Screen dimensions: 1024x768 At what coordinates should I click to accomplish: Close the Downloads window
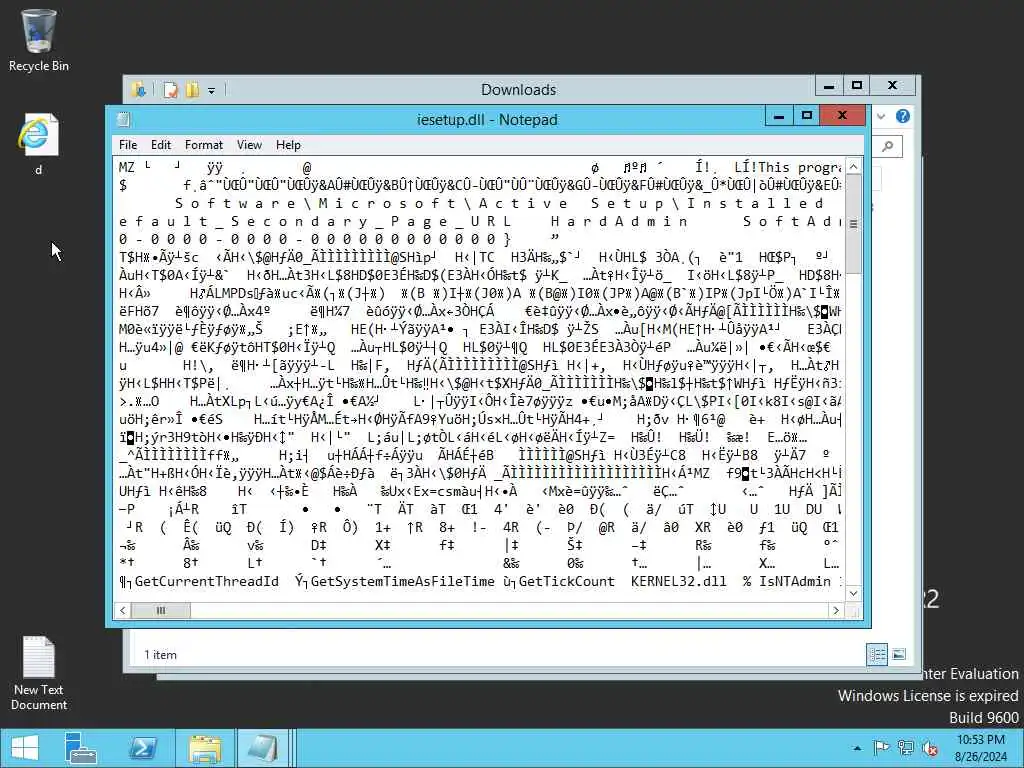click(x=893, y=86)
